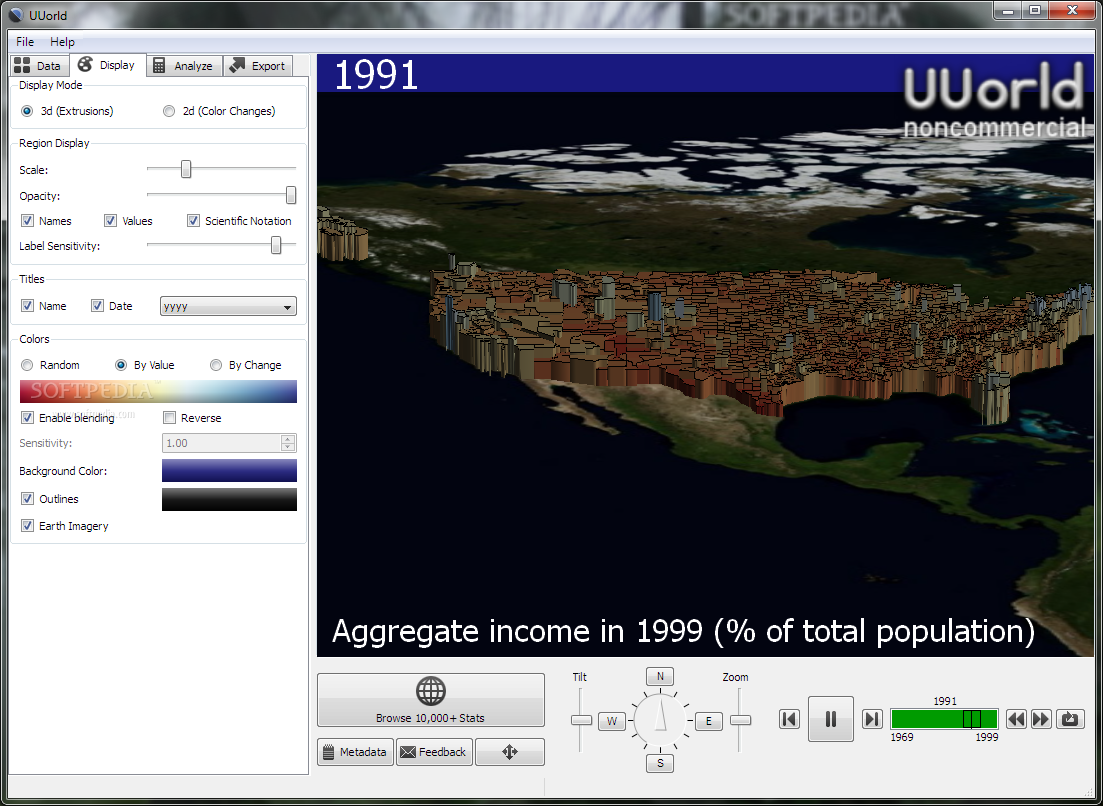Click the Aggregate income caption text
Screen dimensions: 1103x806
click(683, 631)
